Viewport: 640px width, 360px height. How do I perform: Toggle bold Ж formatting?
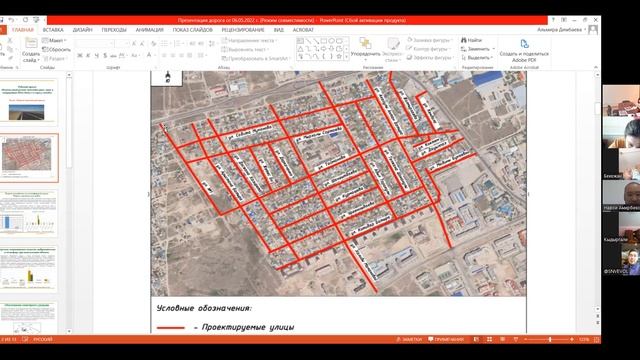point(80,56)
